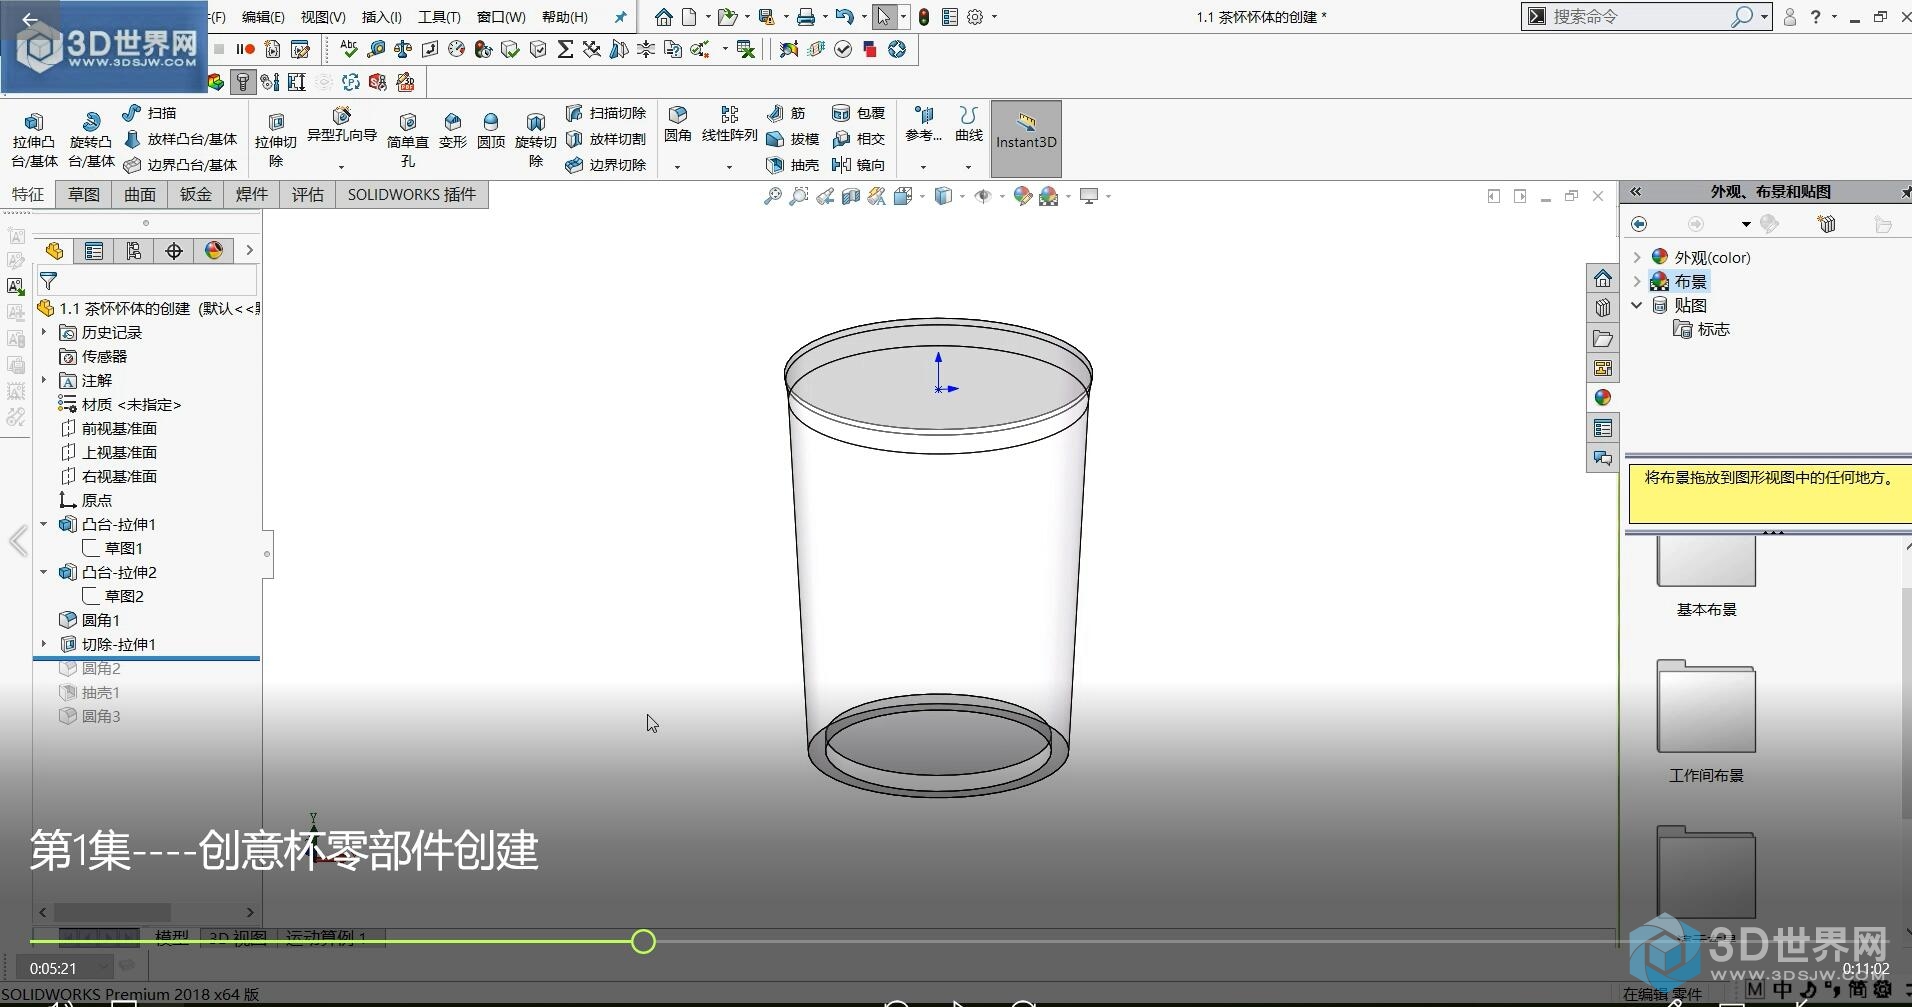Open the Fillet (圆角) dropdown arrow
This screenshot has width=1912, height=1007.
(678, 167)
